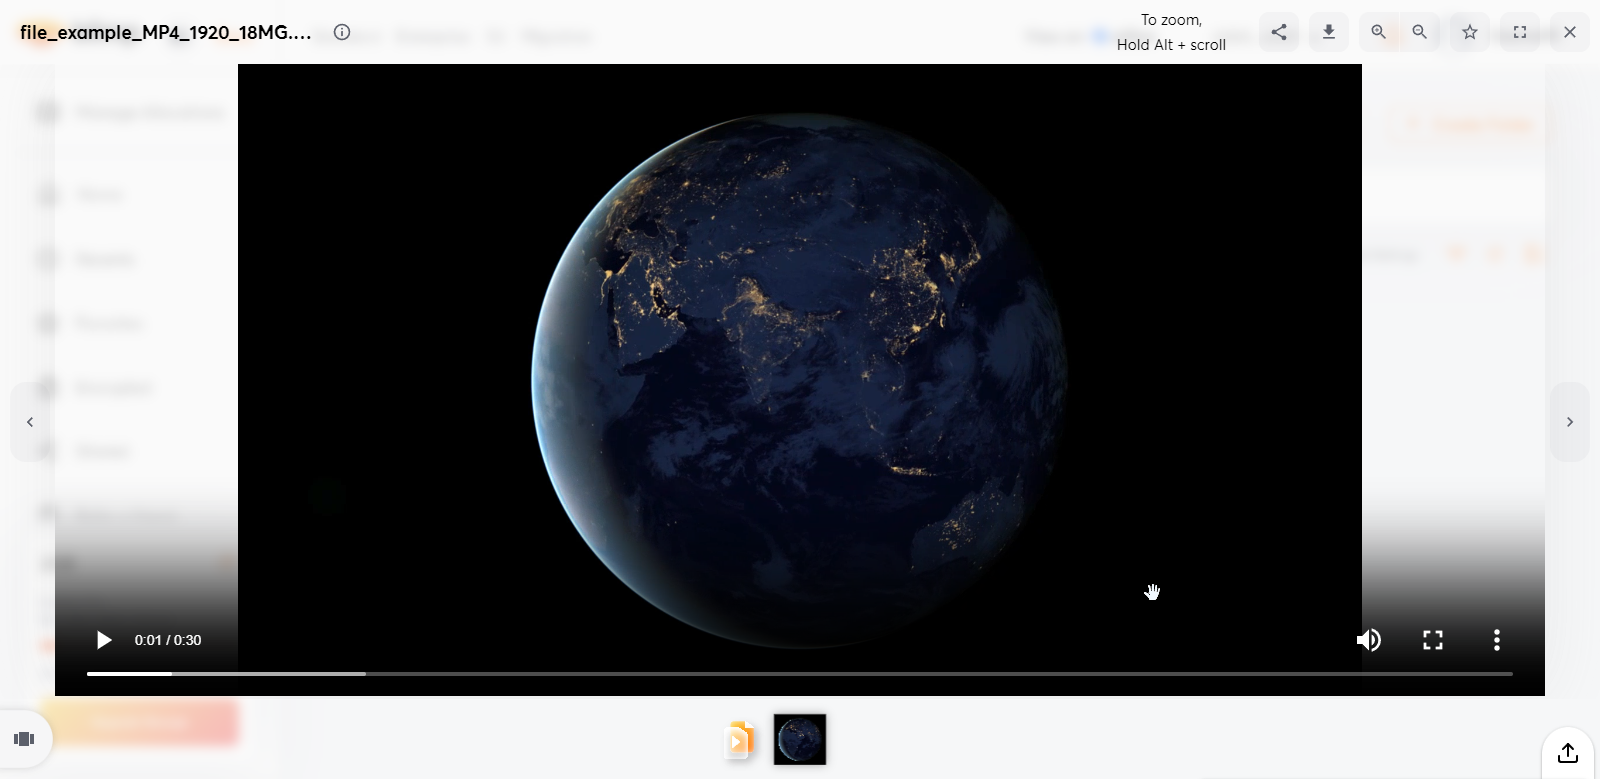The image size is (1600, 779).
Task: Enter fullscreen from the top toolbar
Action: coord(1520,32)
